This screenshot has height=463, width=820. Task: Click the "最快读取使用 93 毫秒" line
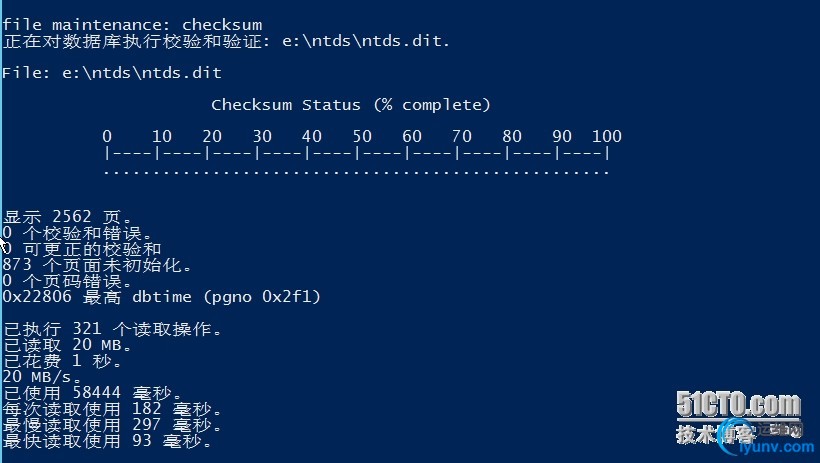click(108, 441)
